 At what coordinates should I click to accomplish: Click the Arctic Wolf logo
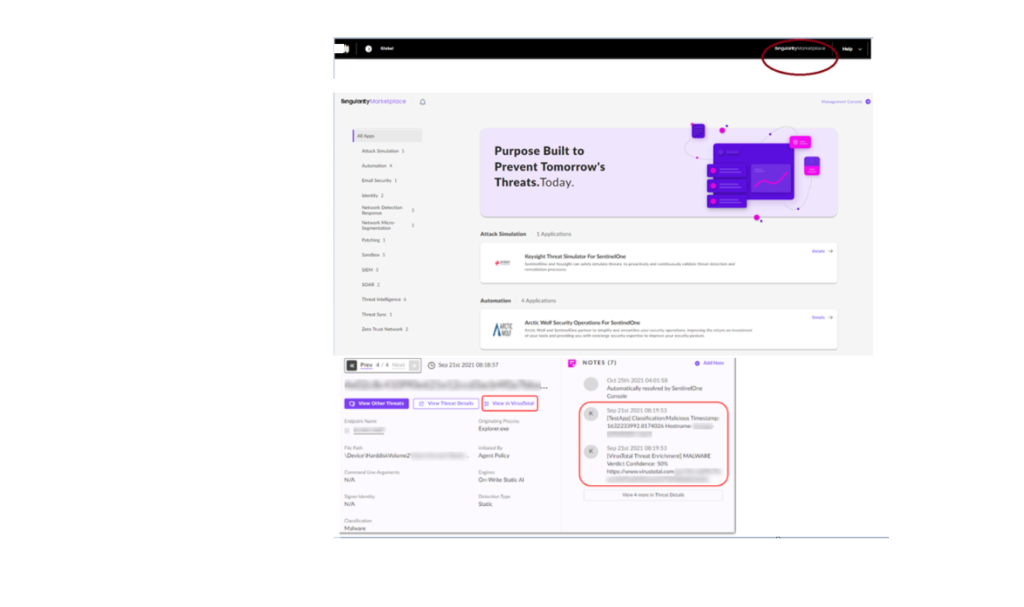(x=502, y=329)
